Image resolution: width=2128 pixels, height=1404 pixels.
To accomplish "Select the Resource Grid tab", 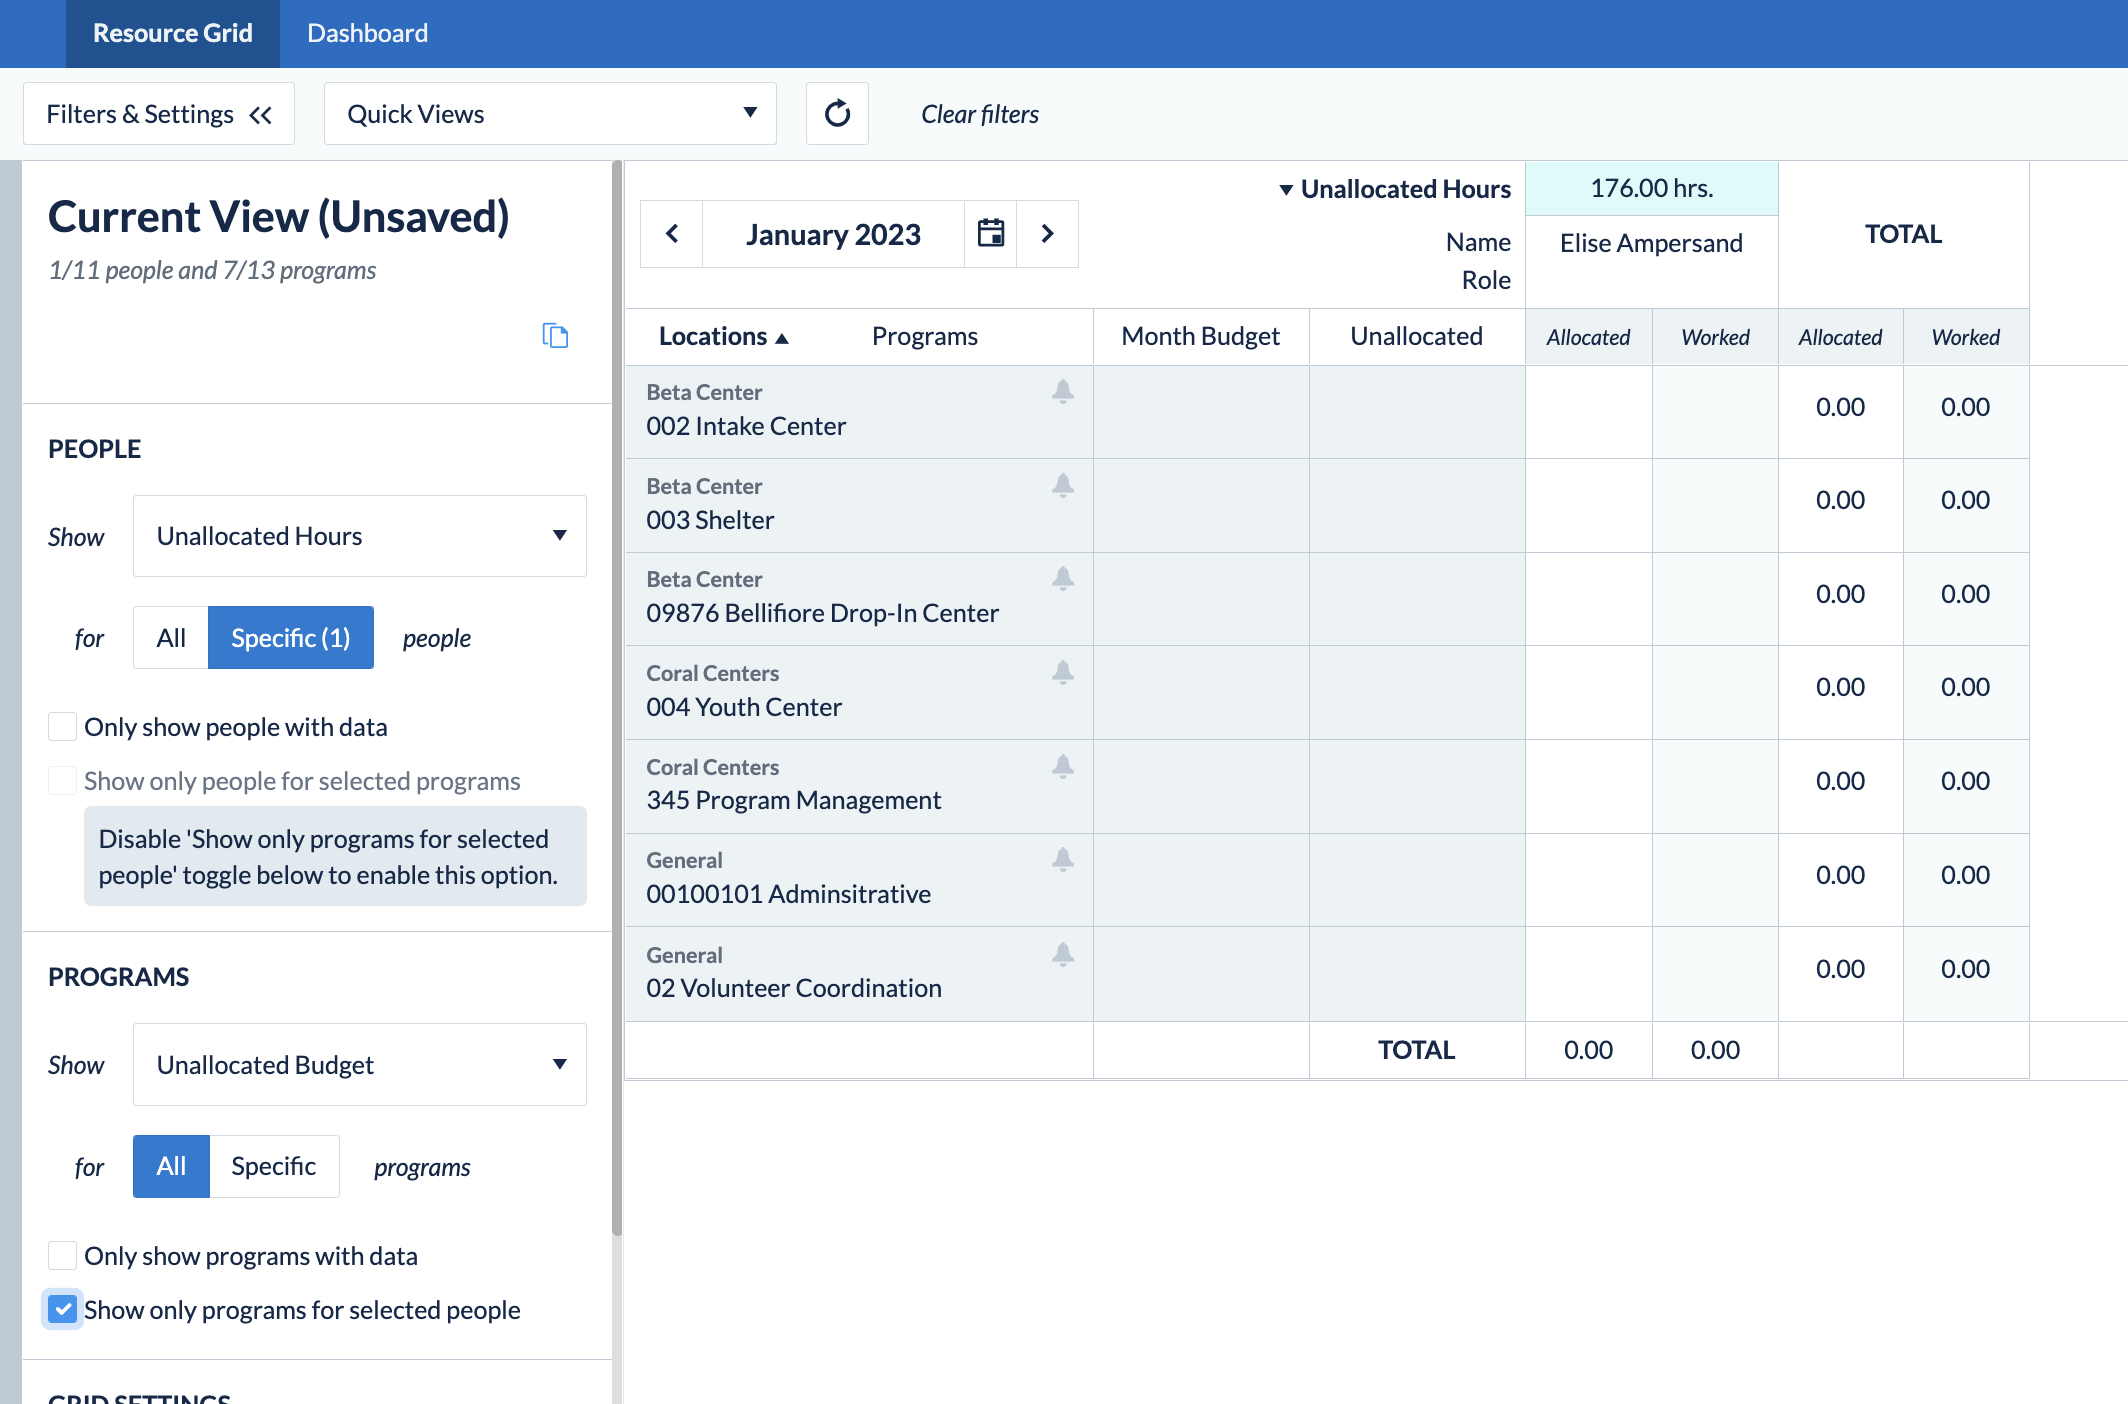I will (x=173, y=33).
